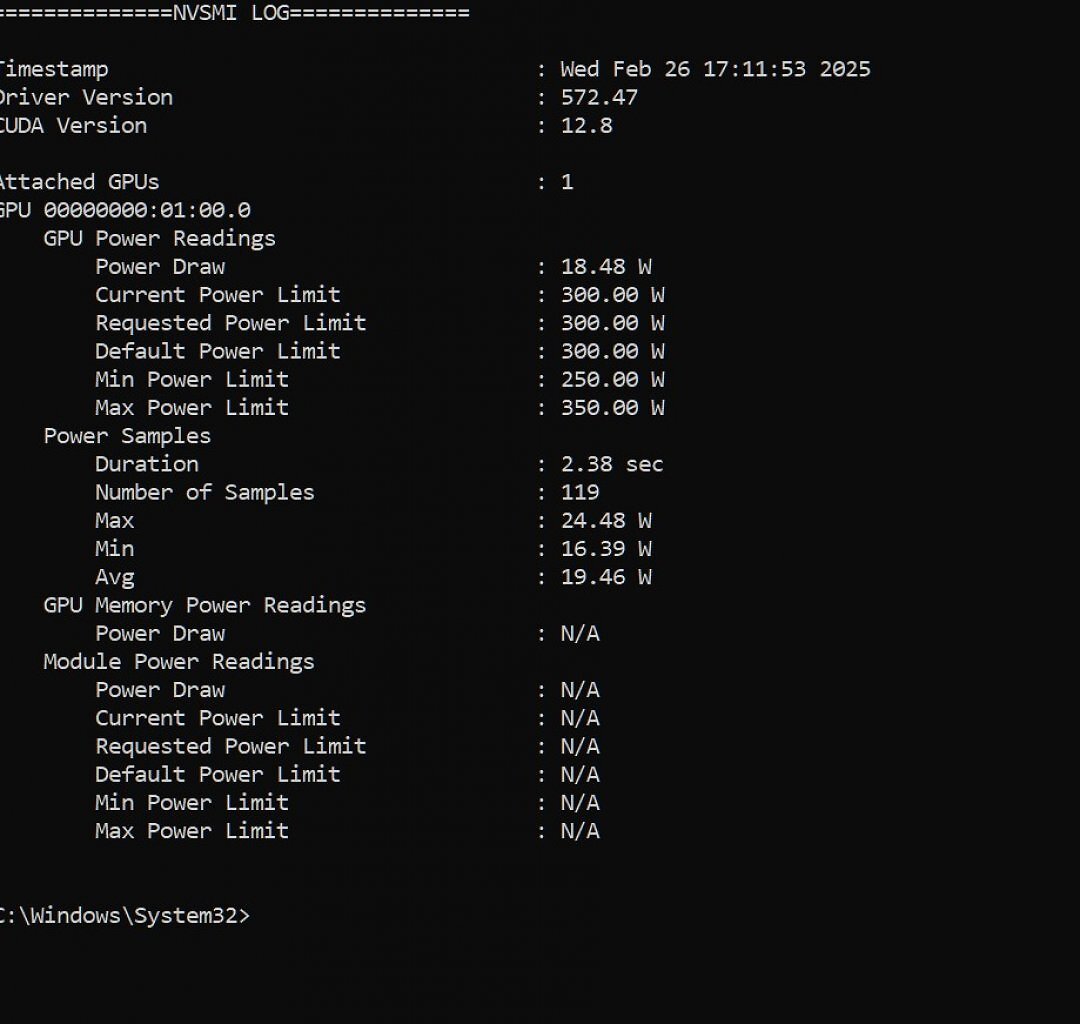
Task: Click the Number of Samples 119 value
Action: pyautogui.click(x=580, y=492)
